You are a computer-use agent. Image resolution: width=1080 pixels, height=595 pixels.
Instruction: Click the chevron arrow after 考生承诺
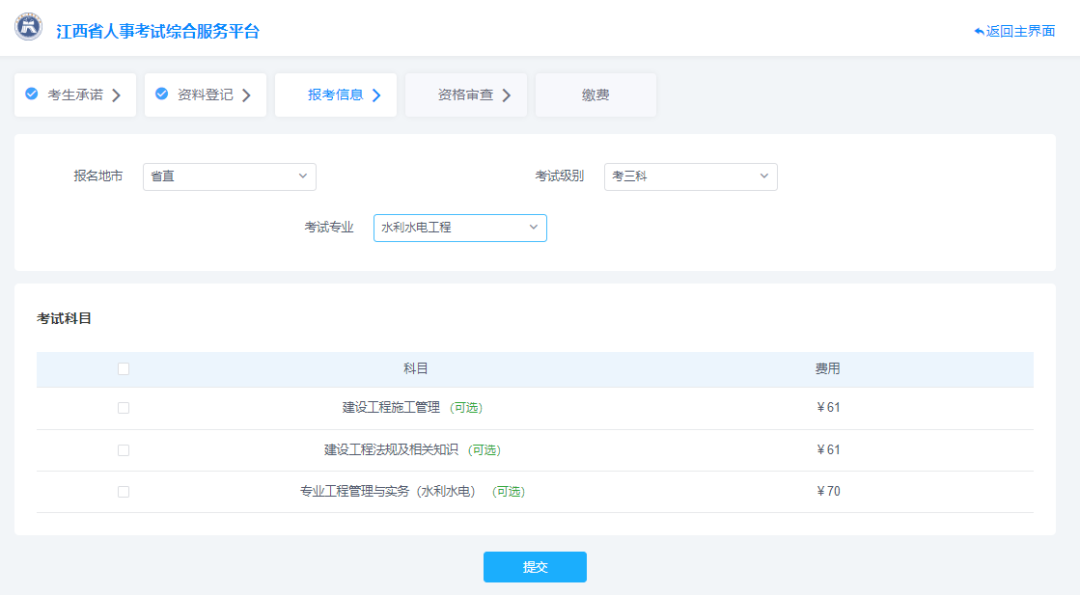point(116,95)
